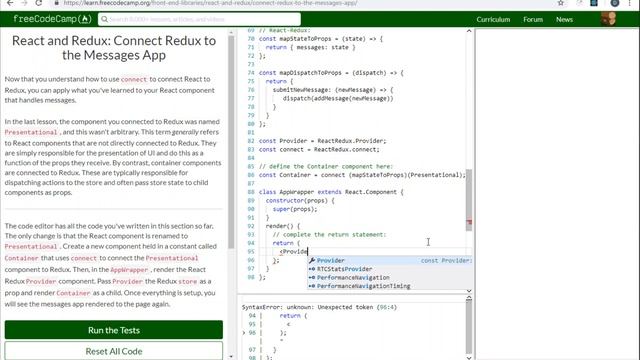Click the user profile avatar

tap(608, 19)
